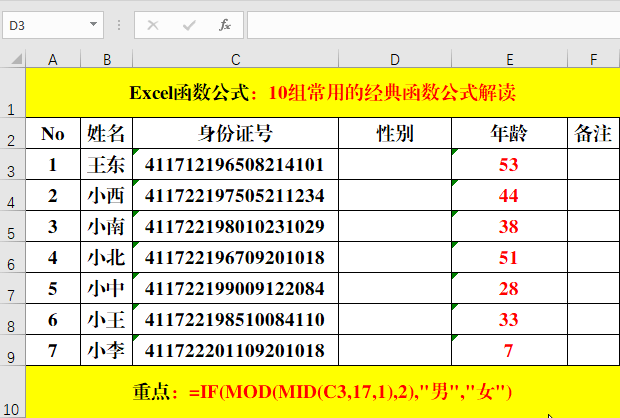Select ID cell 411722199009122084
620x418 pixels.
[236, 288]
